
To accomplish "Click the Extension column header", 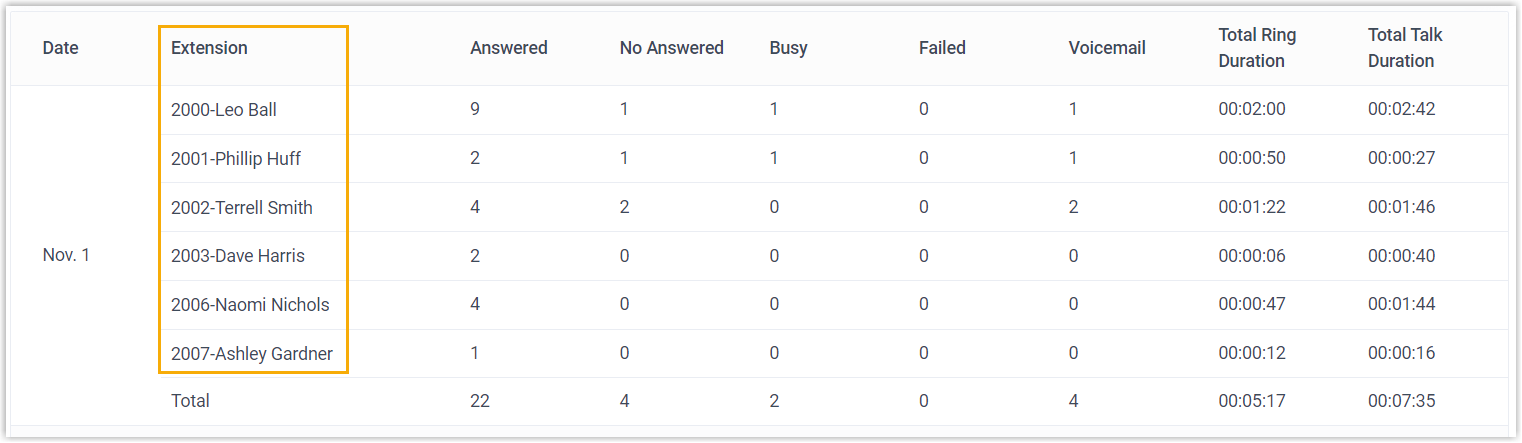I will pos(209,48).
